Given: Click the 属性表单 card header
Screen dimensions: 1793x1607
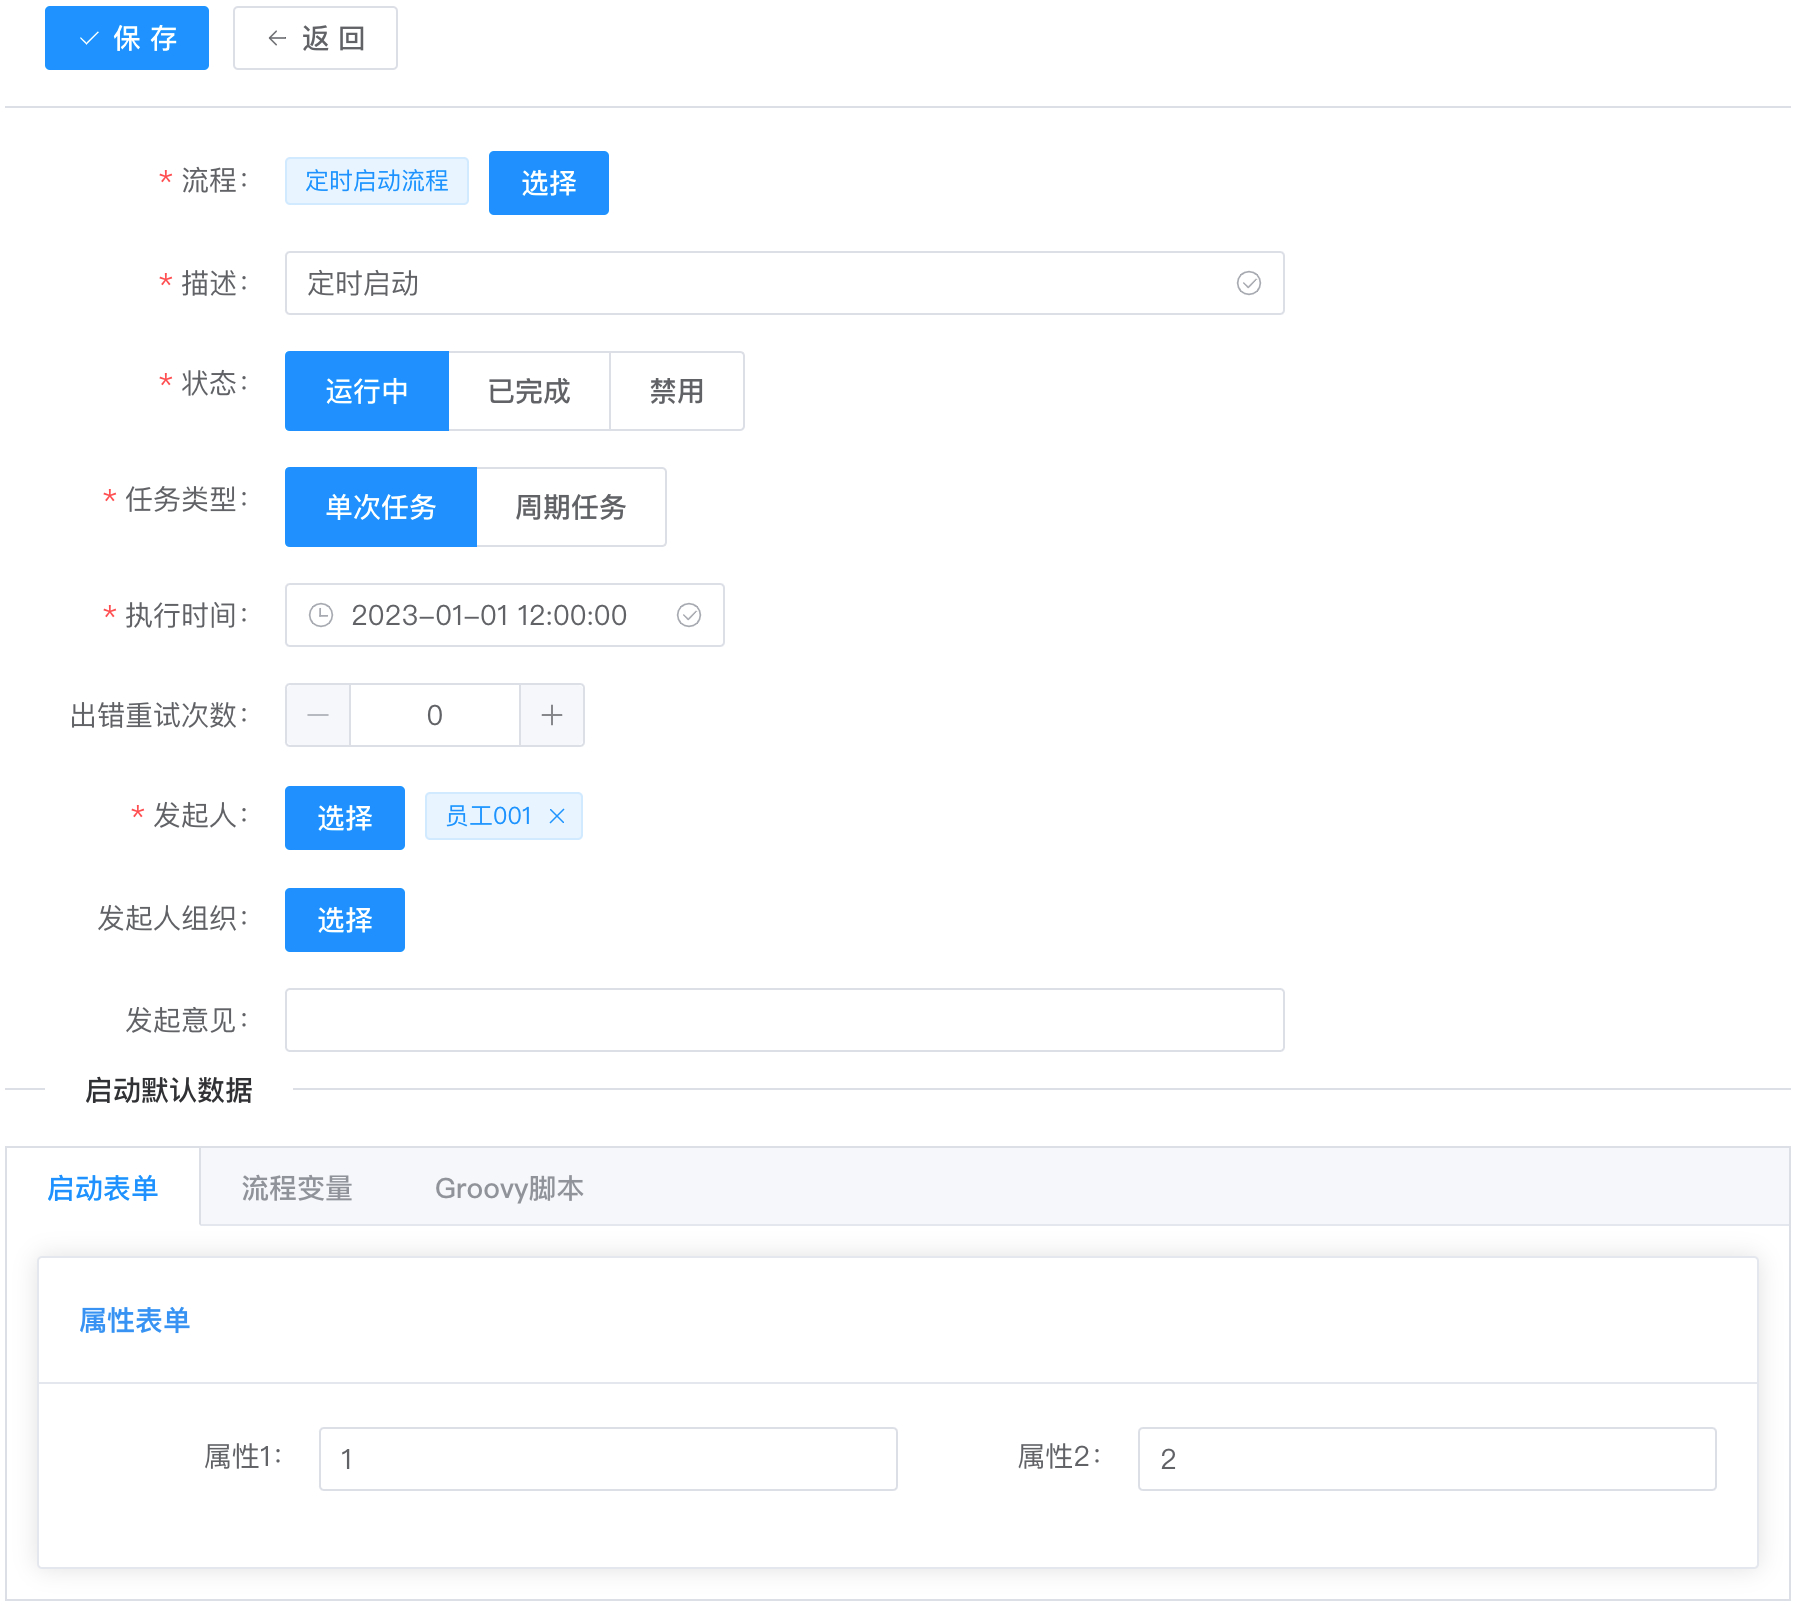Looking at the screenshot, I should [x=897, y=1320].
